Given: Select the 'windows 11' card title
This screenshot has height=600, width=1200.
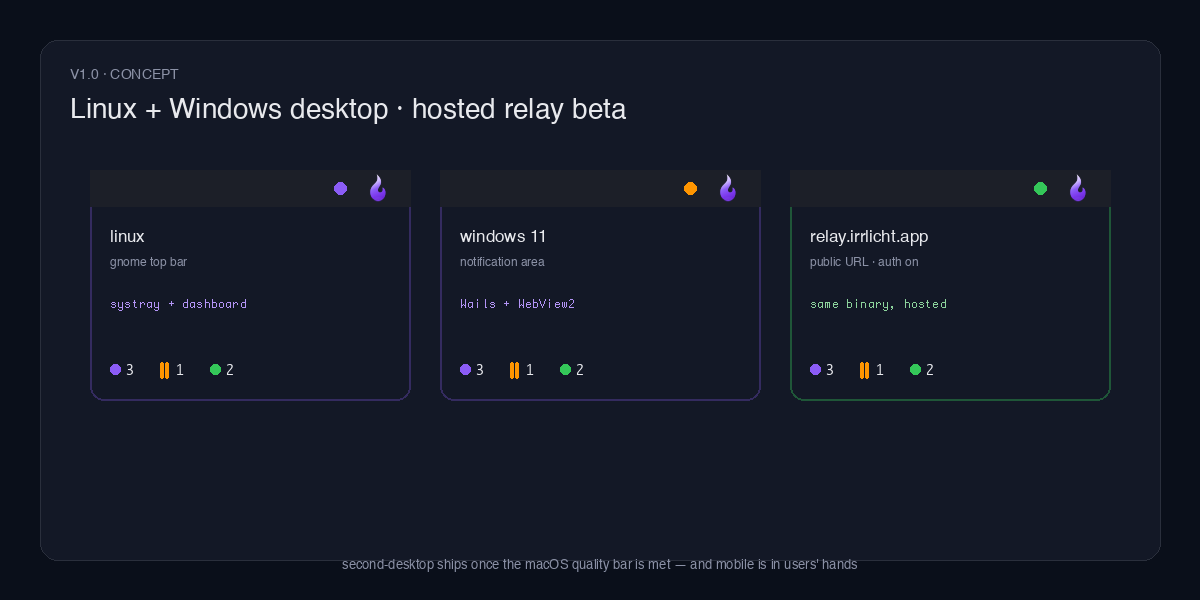Looking at the screenshot, I should coord(503,237).
